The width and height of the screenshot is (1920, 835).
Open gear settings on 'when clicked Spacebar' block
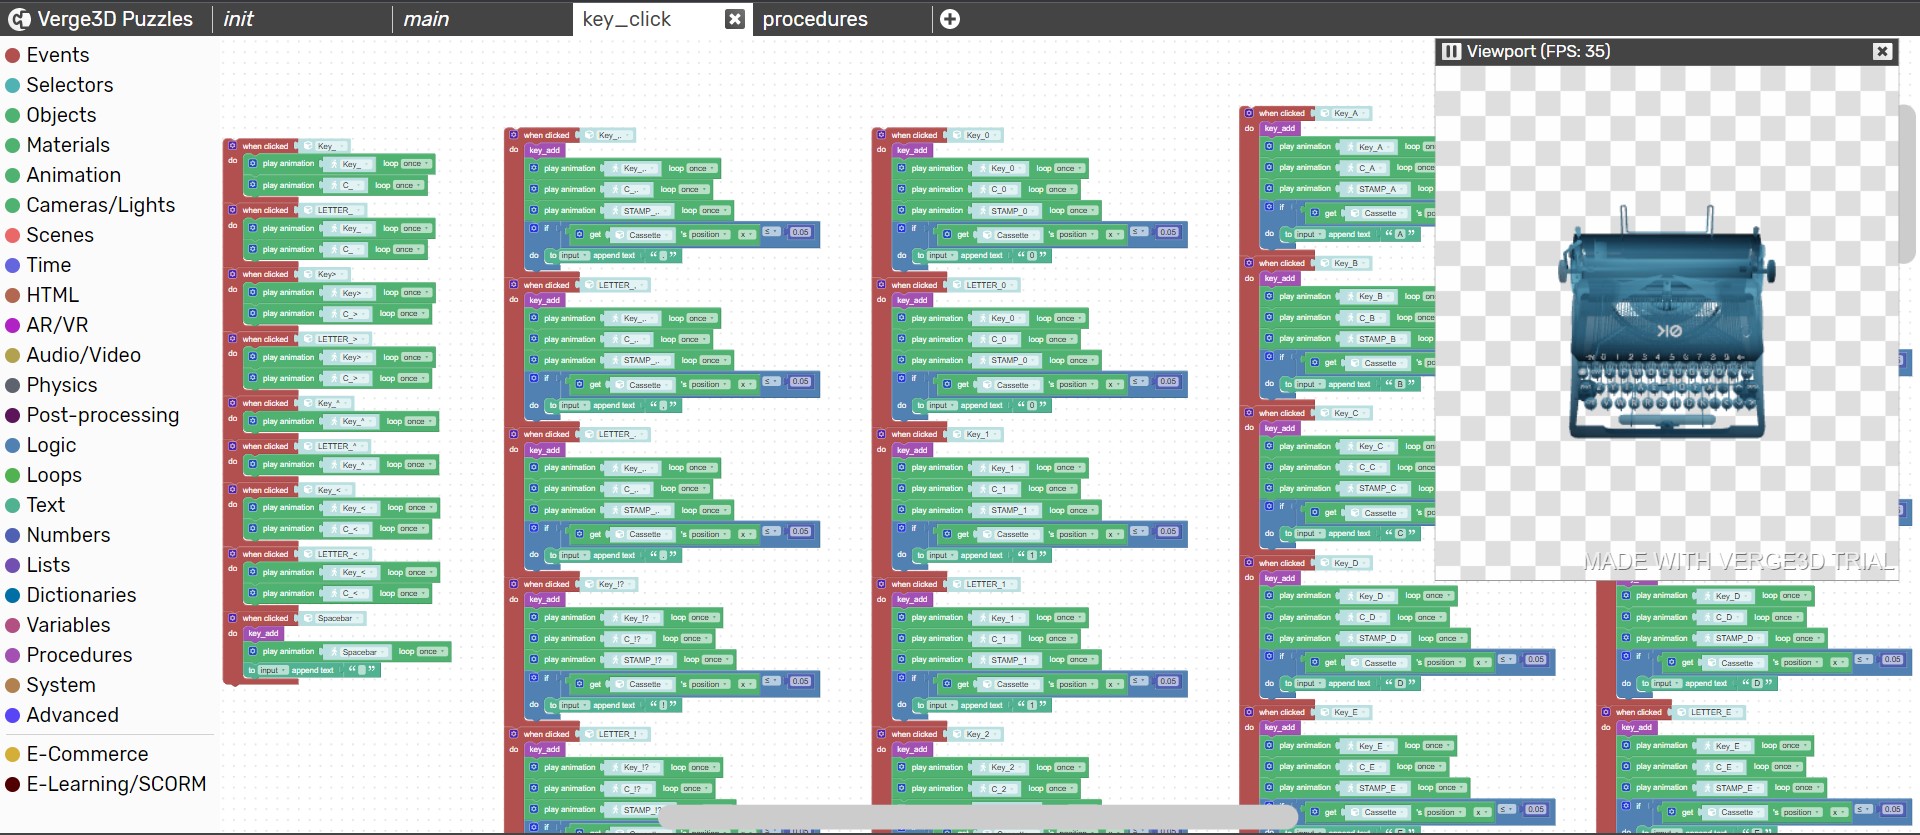[x=232, y=618]
